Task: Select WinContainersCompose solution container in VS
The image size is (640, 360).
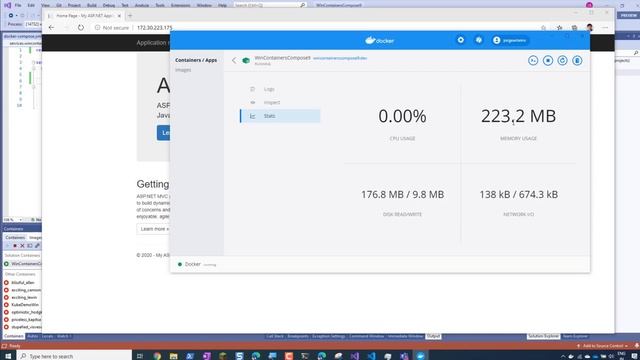Action: pos(23,264)
